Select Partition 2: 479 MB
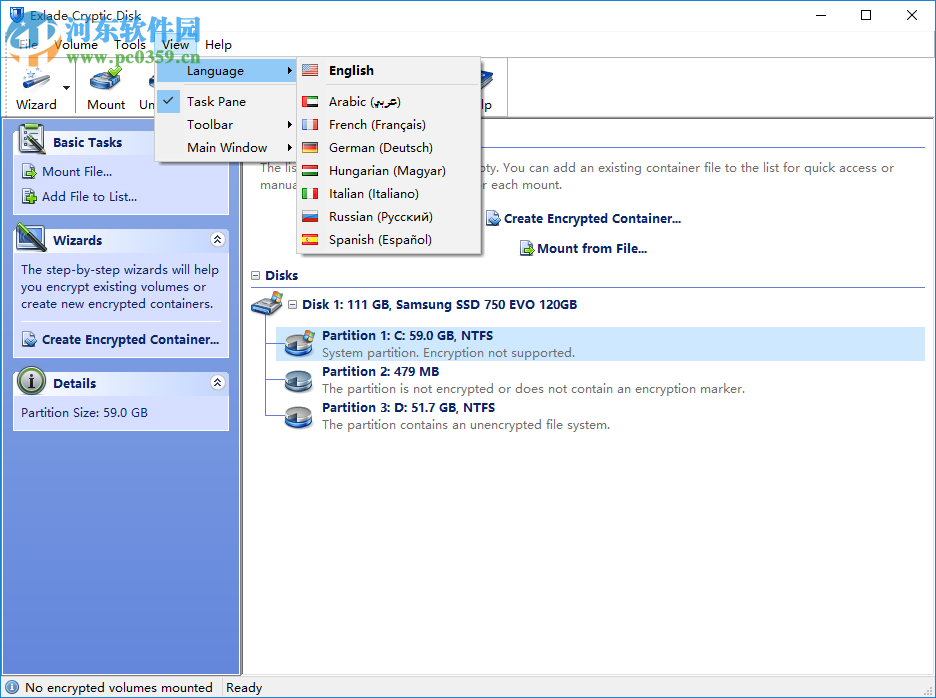 pyautogui.click(x=381, y=371)
